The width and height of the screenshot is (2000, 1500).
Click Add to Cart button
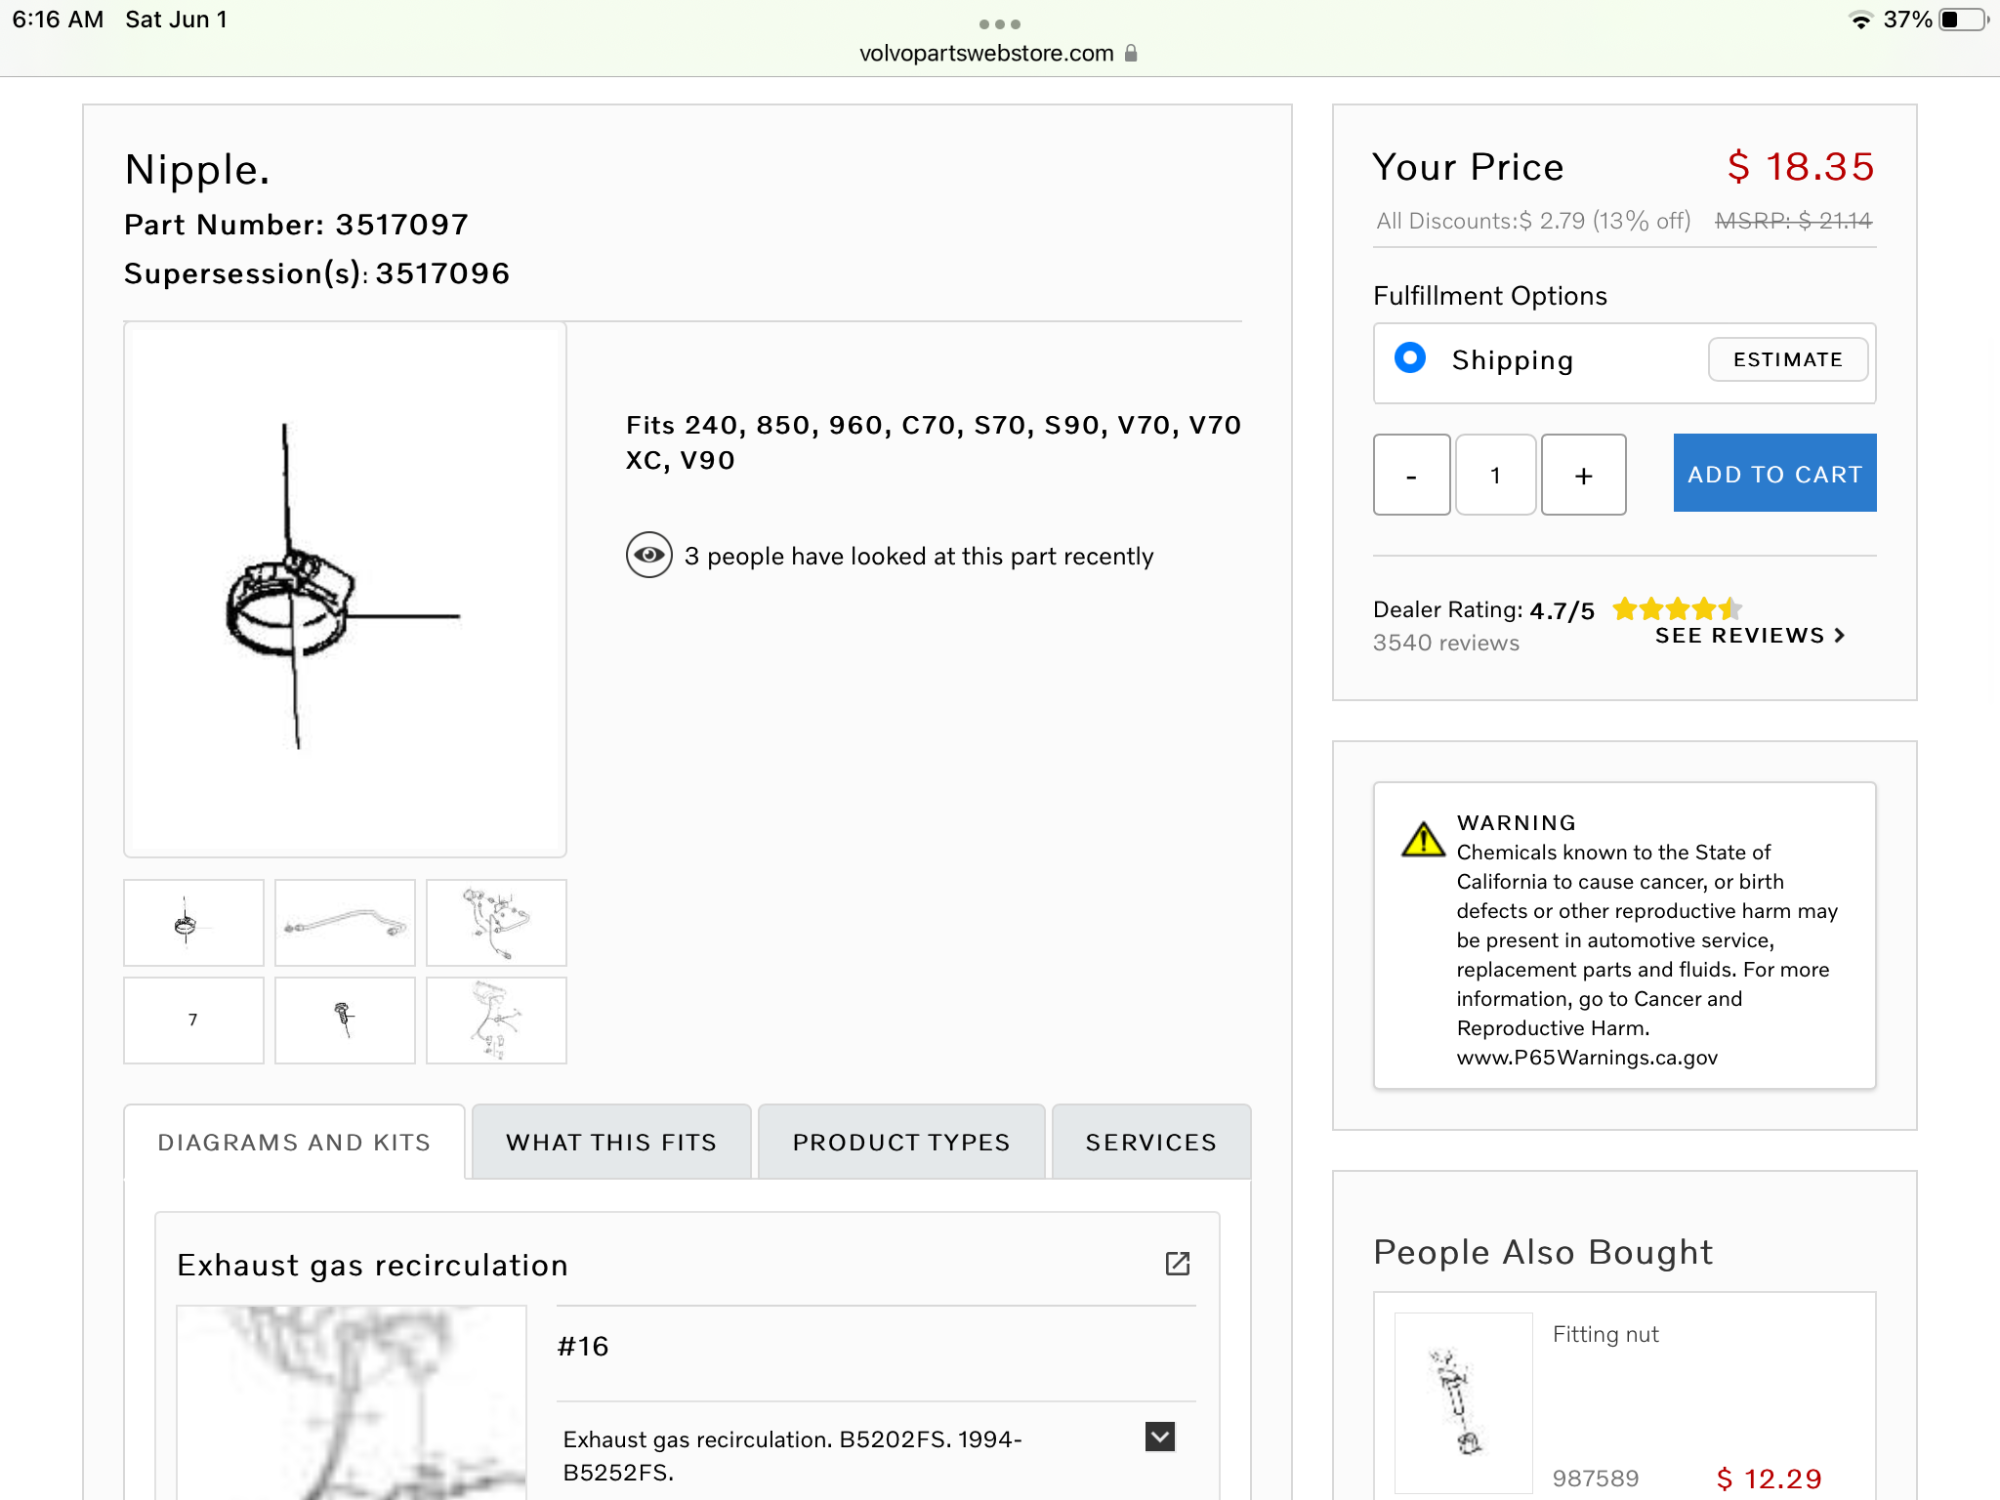[1774, 473]
